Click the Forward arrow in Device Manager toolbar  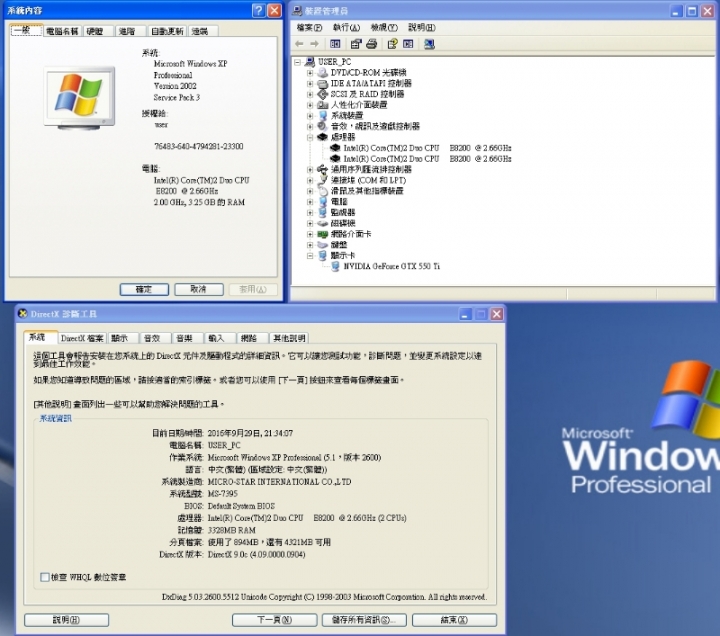(315, 44)
